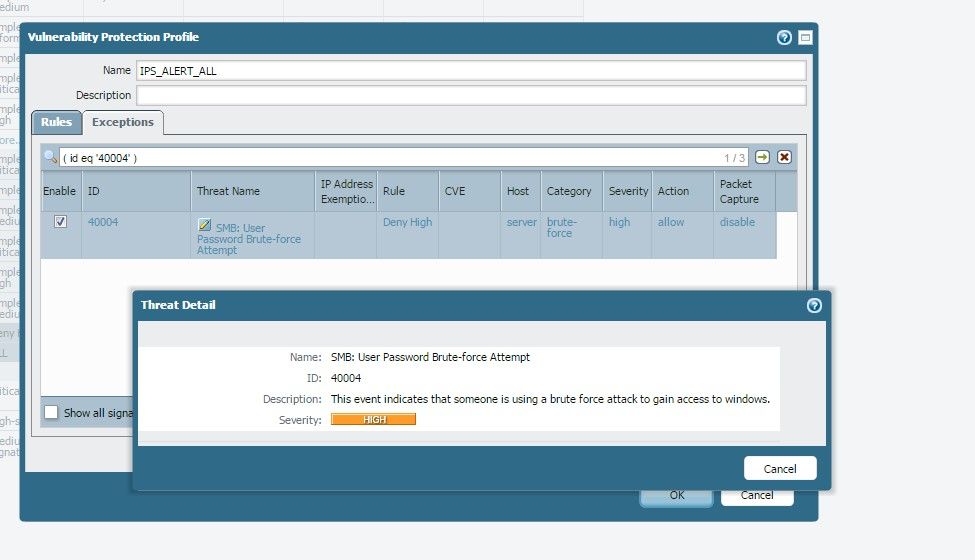Click the Threat Detail help icon
The width and height of the screenshot is (975, 560).
tap(814, 305)
